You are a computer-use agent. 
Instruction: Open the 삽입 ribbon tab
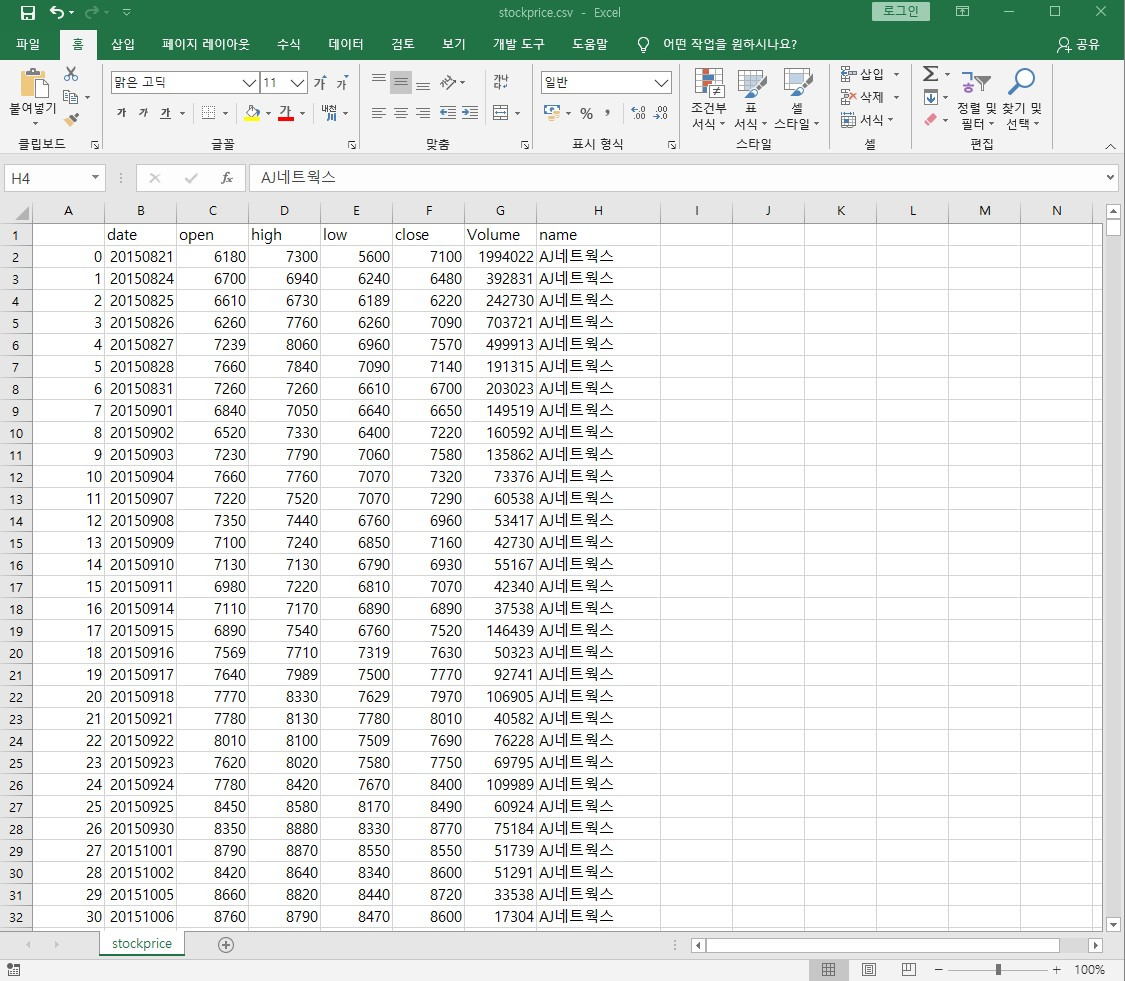click(x=123, y=44)
